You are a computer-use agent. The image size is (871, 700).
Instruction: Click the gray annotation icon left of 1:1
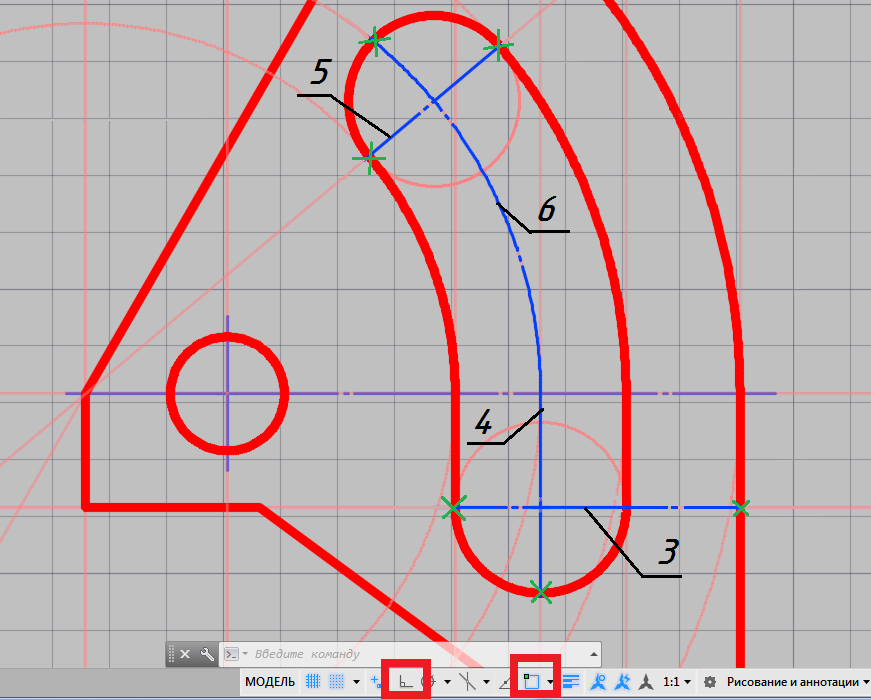click(647, 682)
